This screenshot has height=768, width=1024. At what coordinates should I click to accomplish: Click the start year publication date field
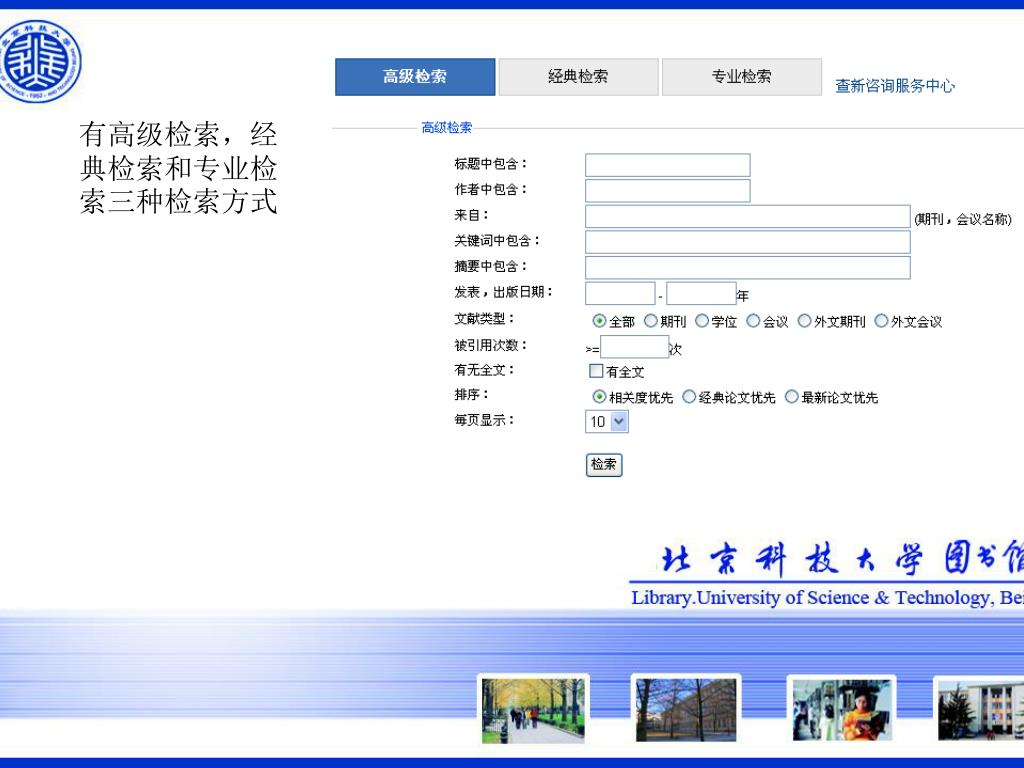pos(620,293)
